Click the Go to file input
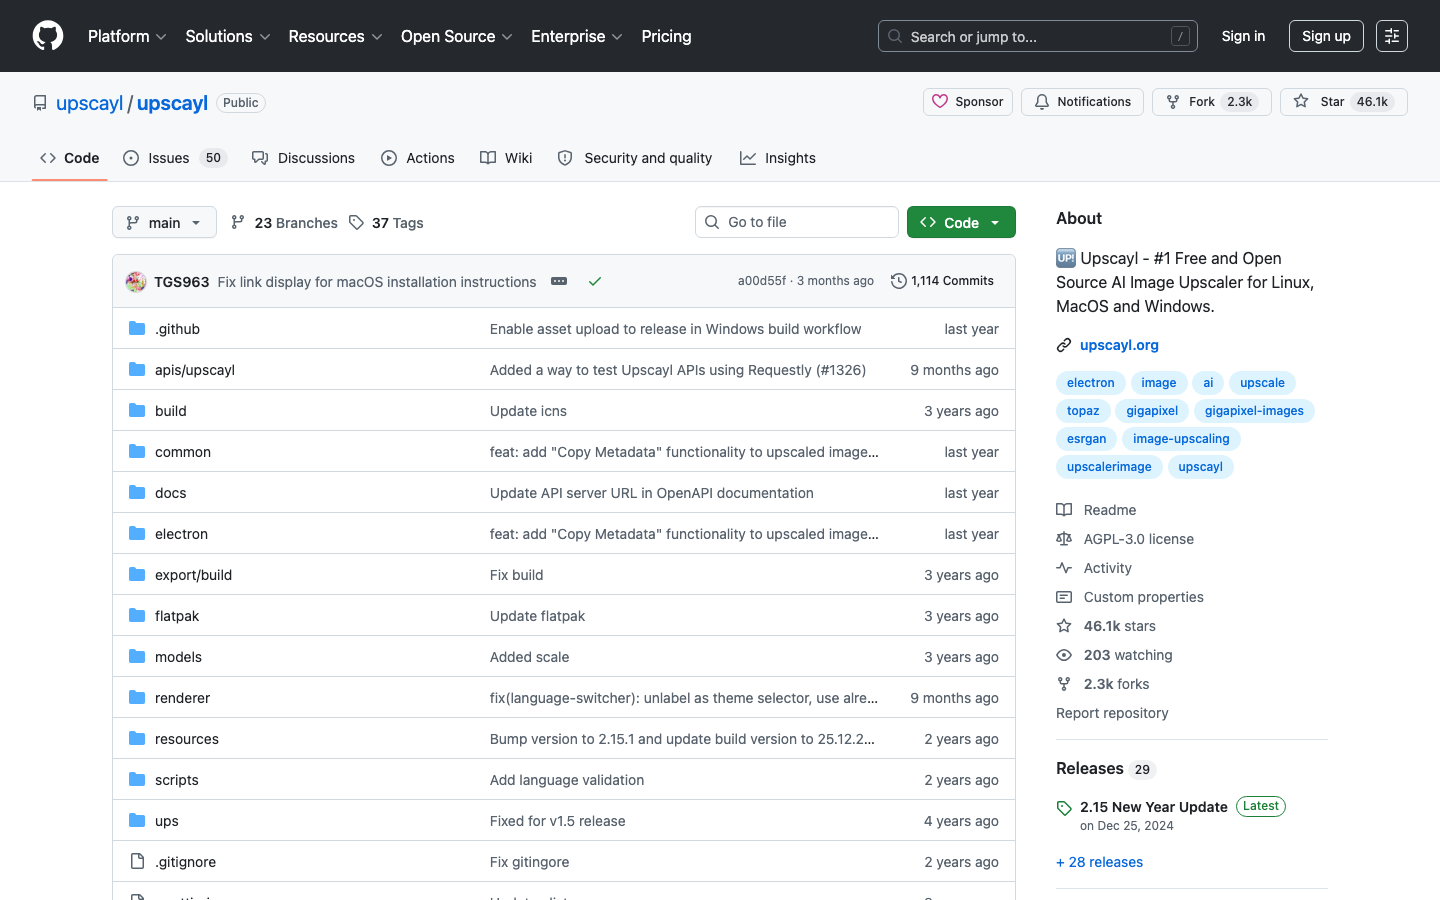1440x900 pixels. pyautogui.click(x=797, y=222)
